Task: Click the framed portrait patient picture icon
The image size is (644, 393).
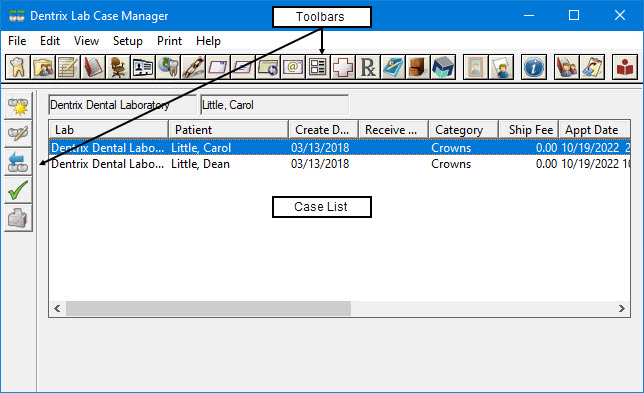Action: pyautogui.click(x=476, y=67)
